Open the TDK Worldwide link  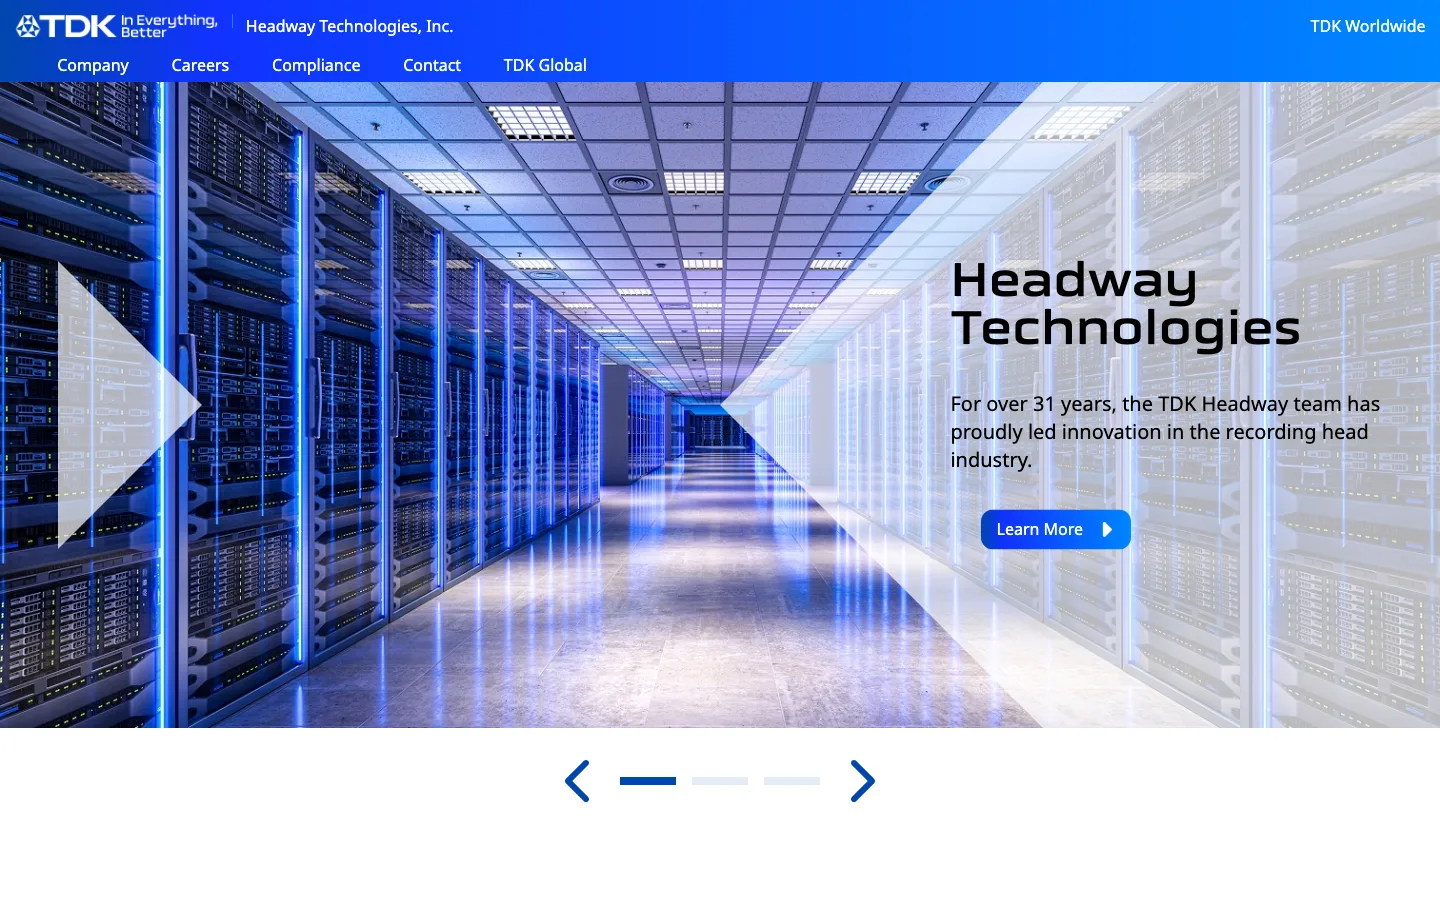1367,26
